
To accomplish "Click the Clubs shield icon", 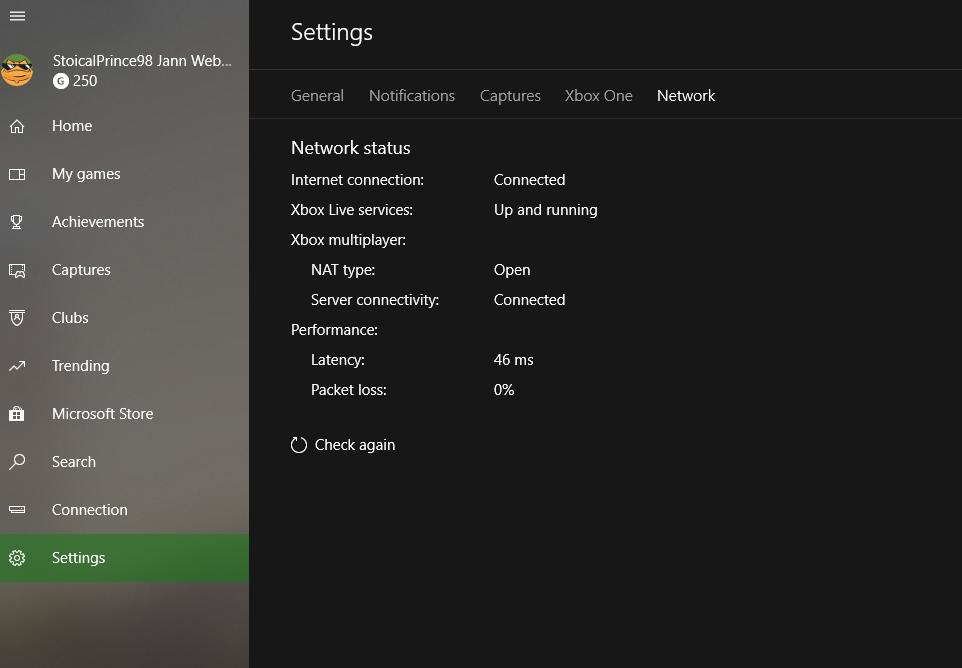I will point(17,318).
